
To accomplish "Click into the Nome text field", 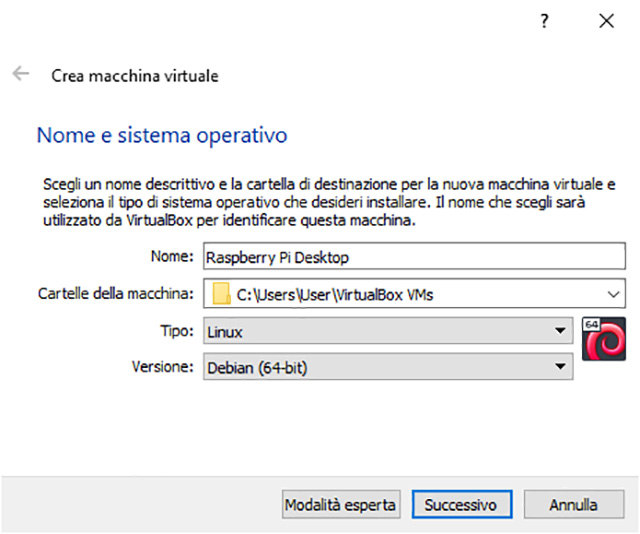I will click(x=412, y=257).
